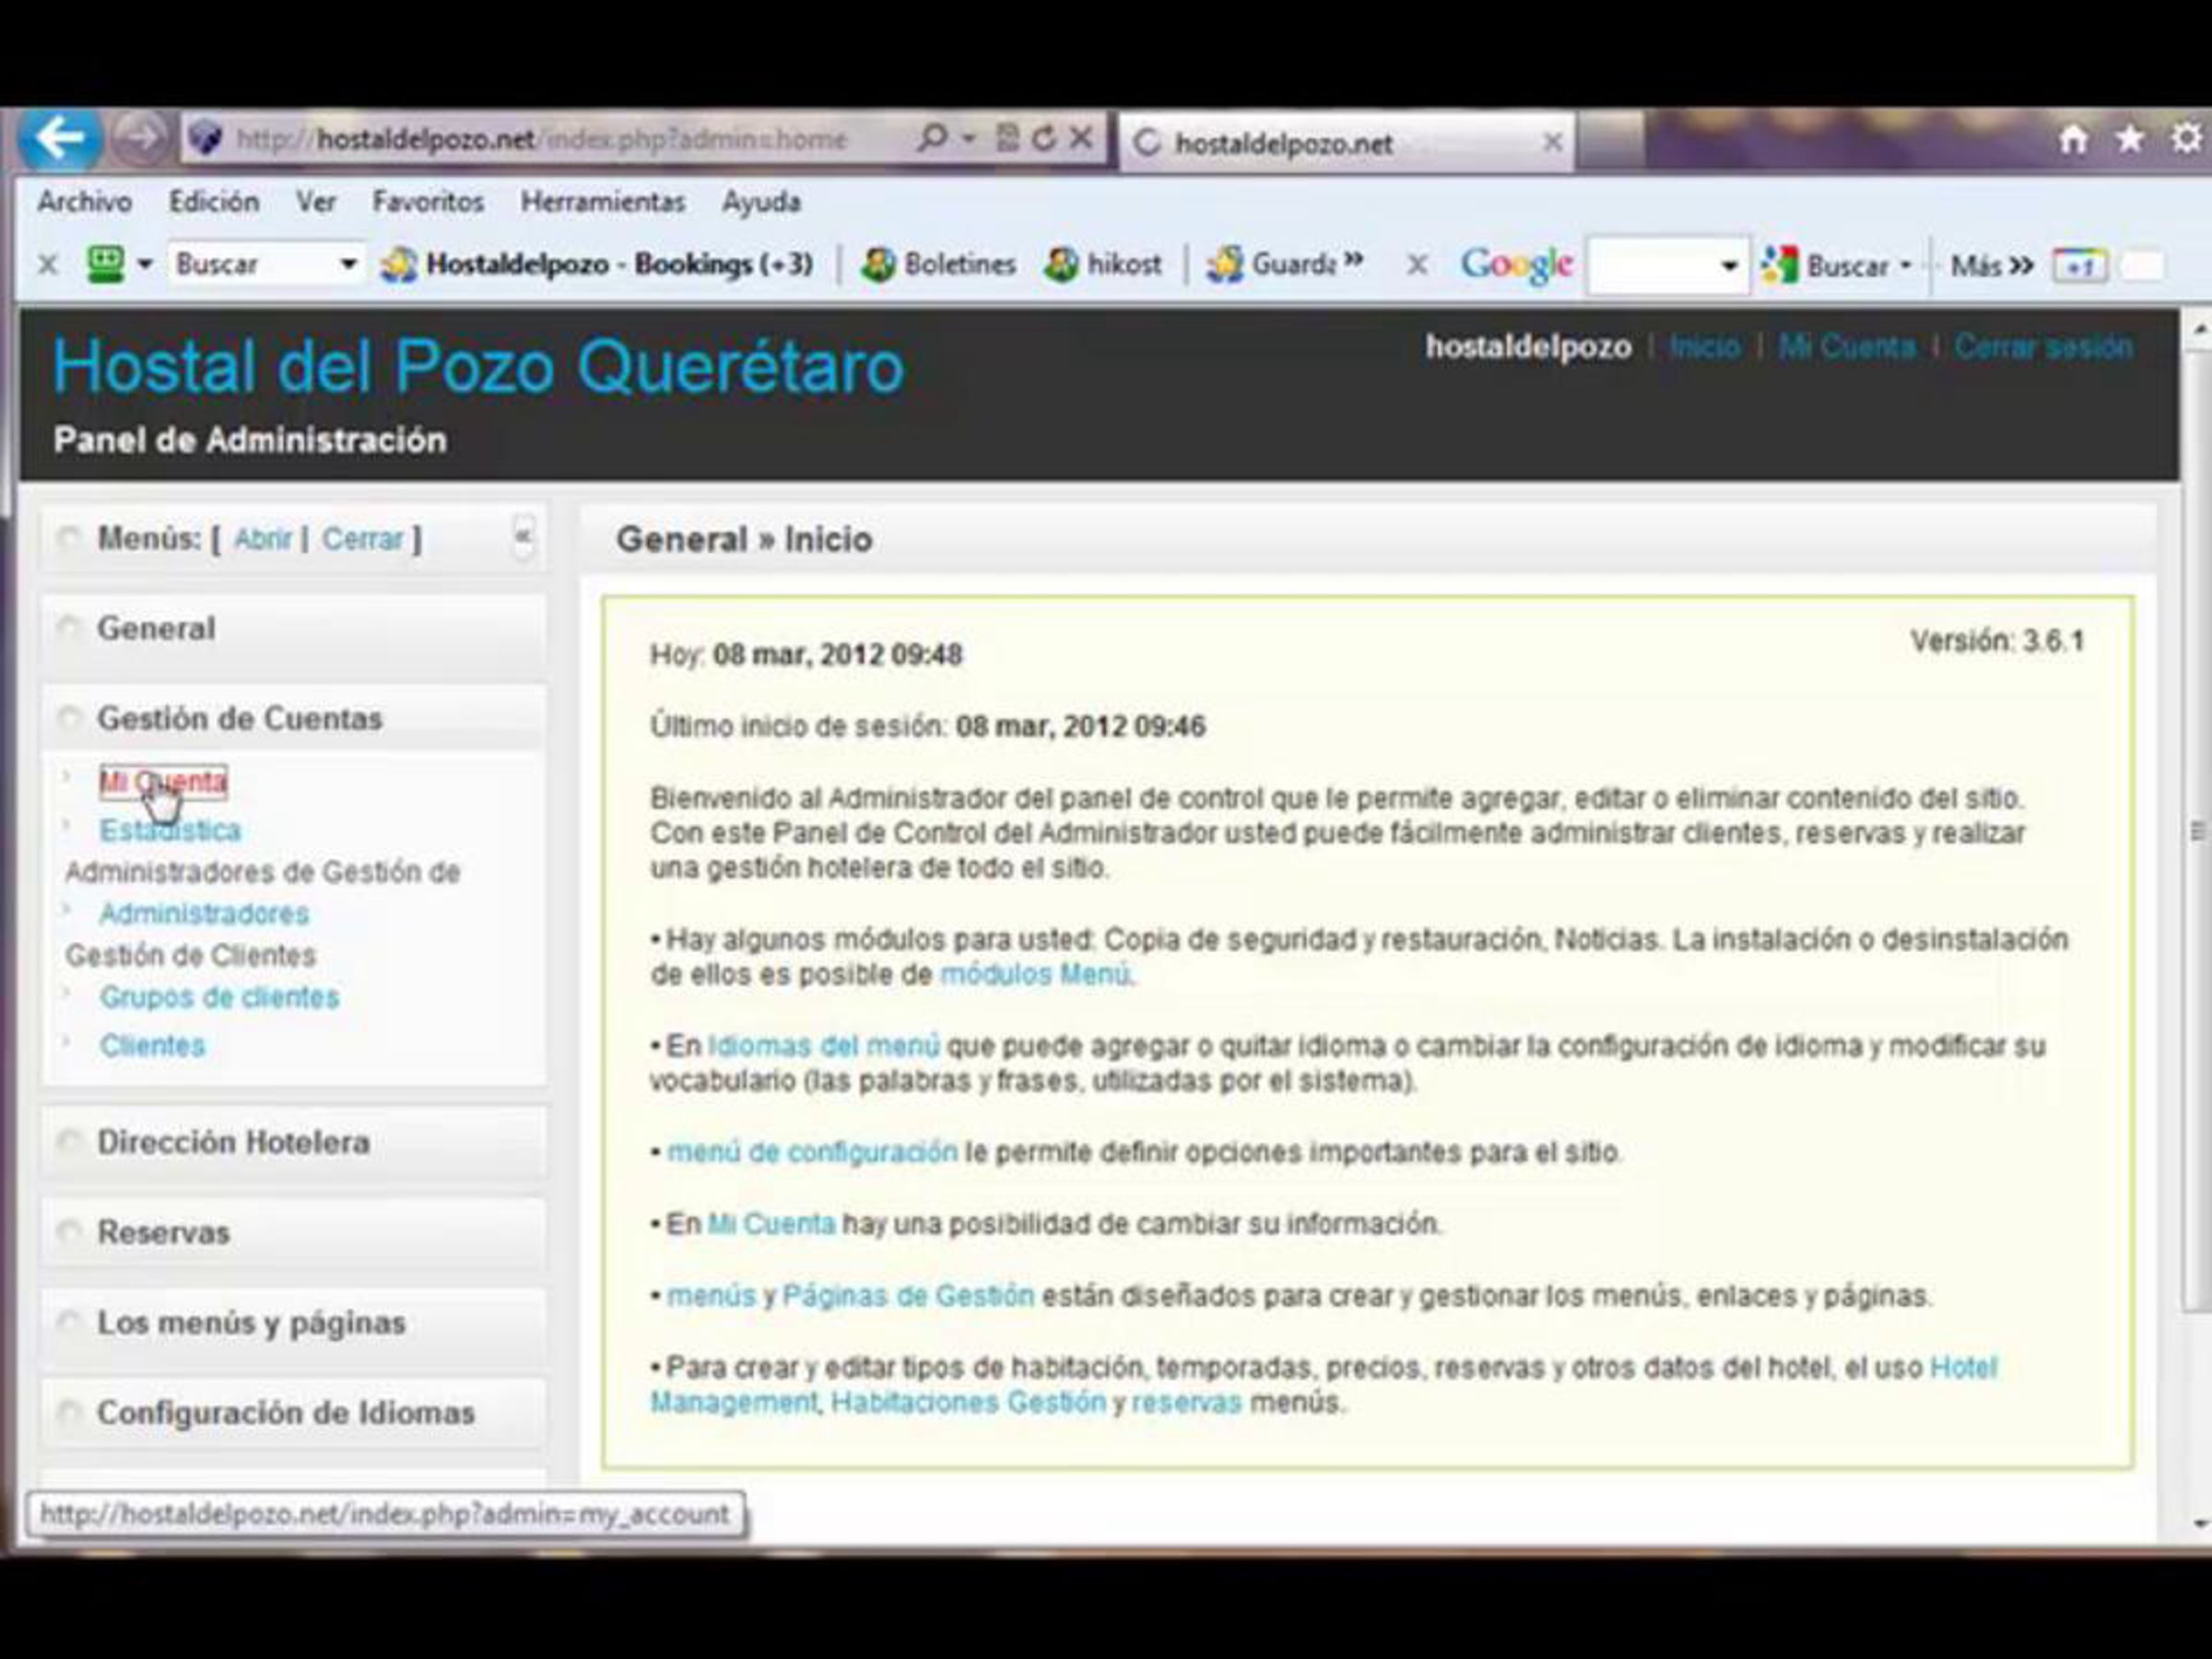The width and height of the screenshot is (2212, 1659).
Task: Collapse sidebar with double-arrow icon
Action: click(x=523, y=538)
